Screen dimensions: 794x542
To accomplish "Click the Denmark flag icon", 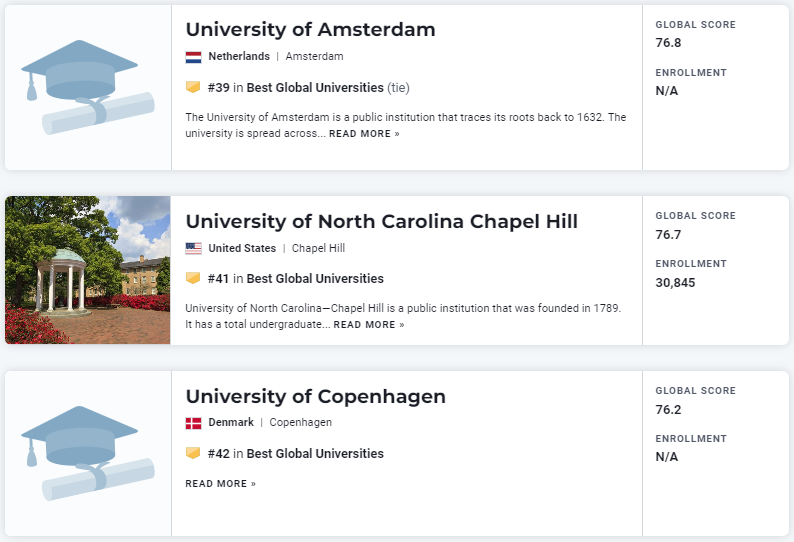I will (193, 423).
